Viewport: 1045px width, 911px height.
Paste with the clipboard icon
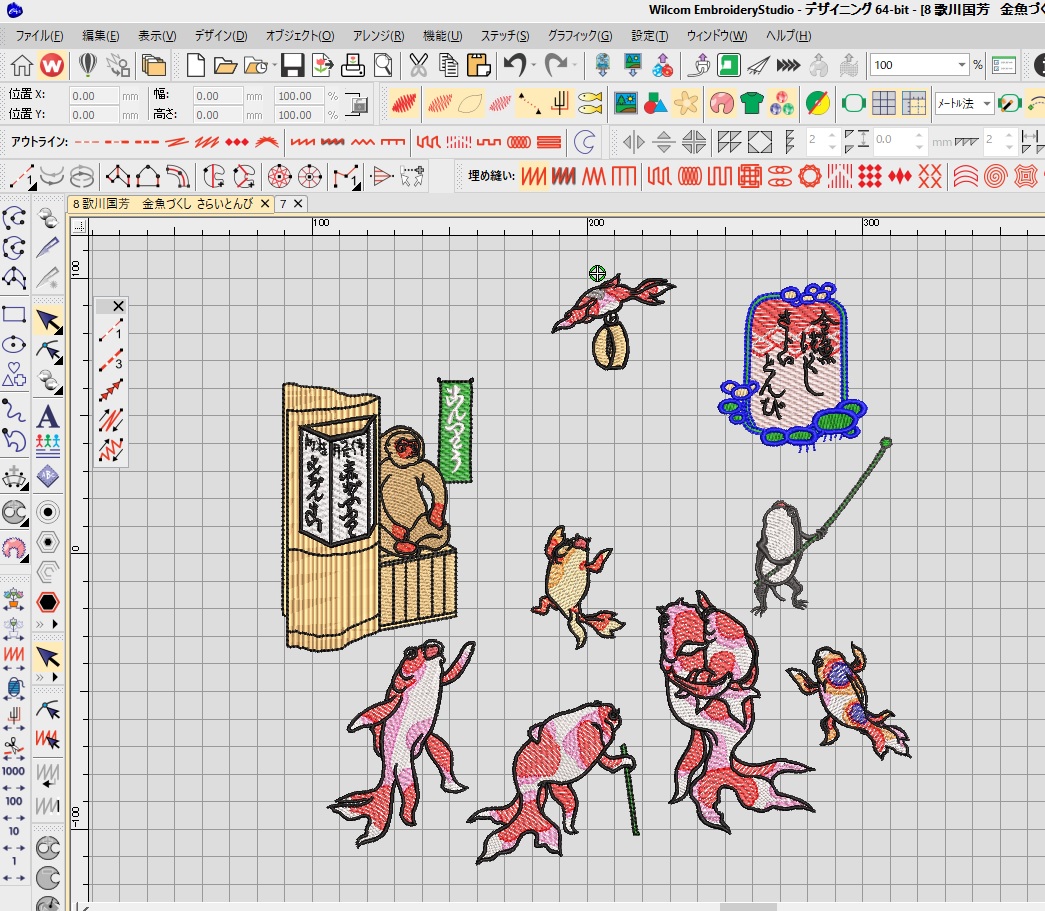click(x=479, y=65)
